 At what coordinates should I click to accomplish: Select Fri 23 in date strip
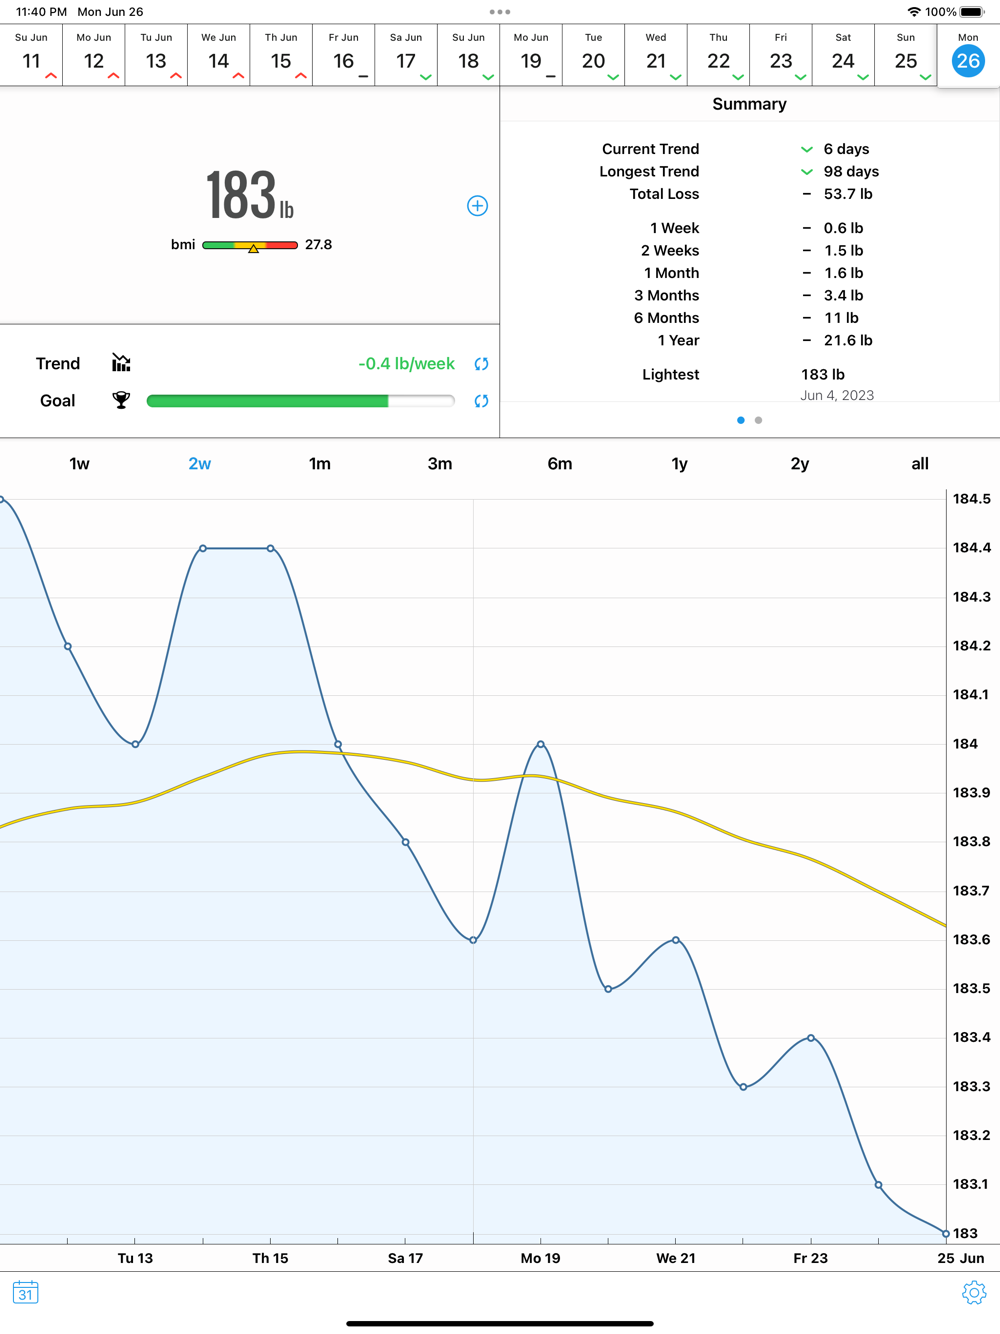click(x=781, y=55)
